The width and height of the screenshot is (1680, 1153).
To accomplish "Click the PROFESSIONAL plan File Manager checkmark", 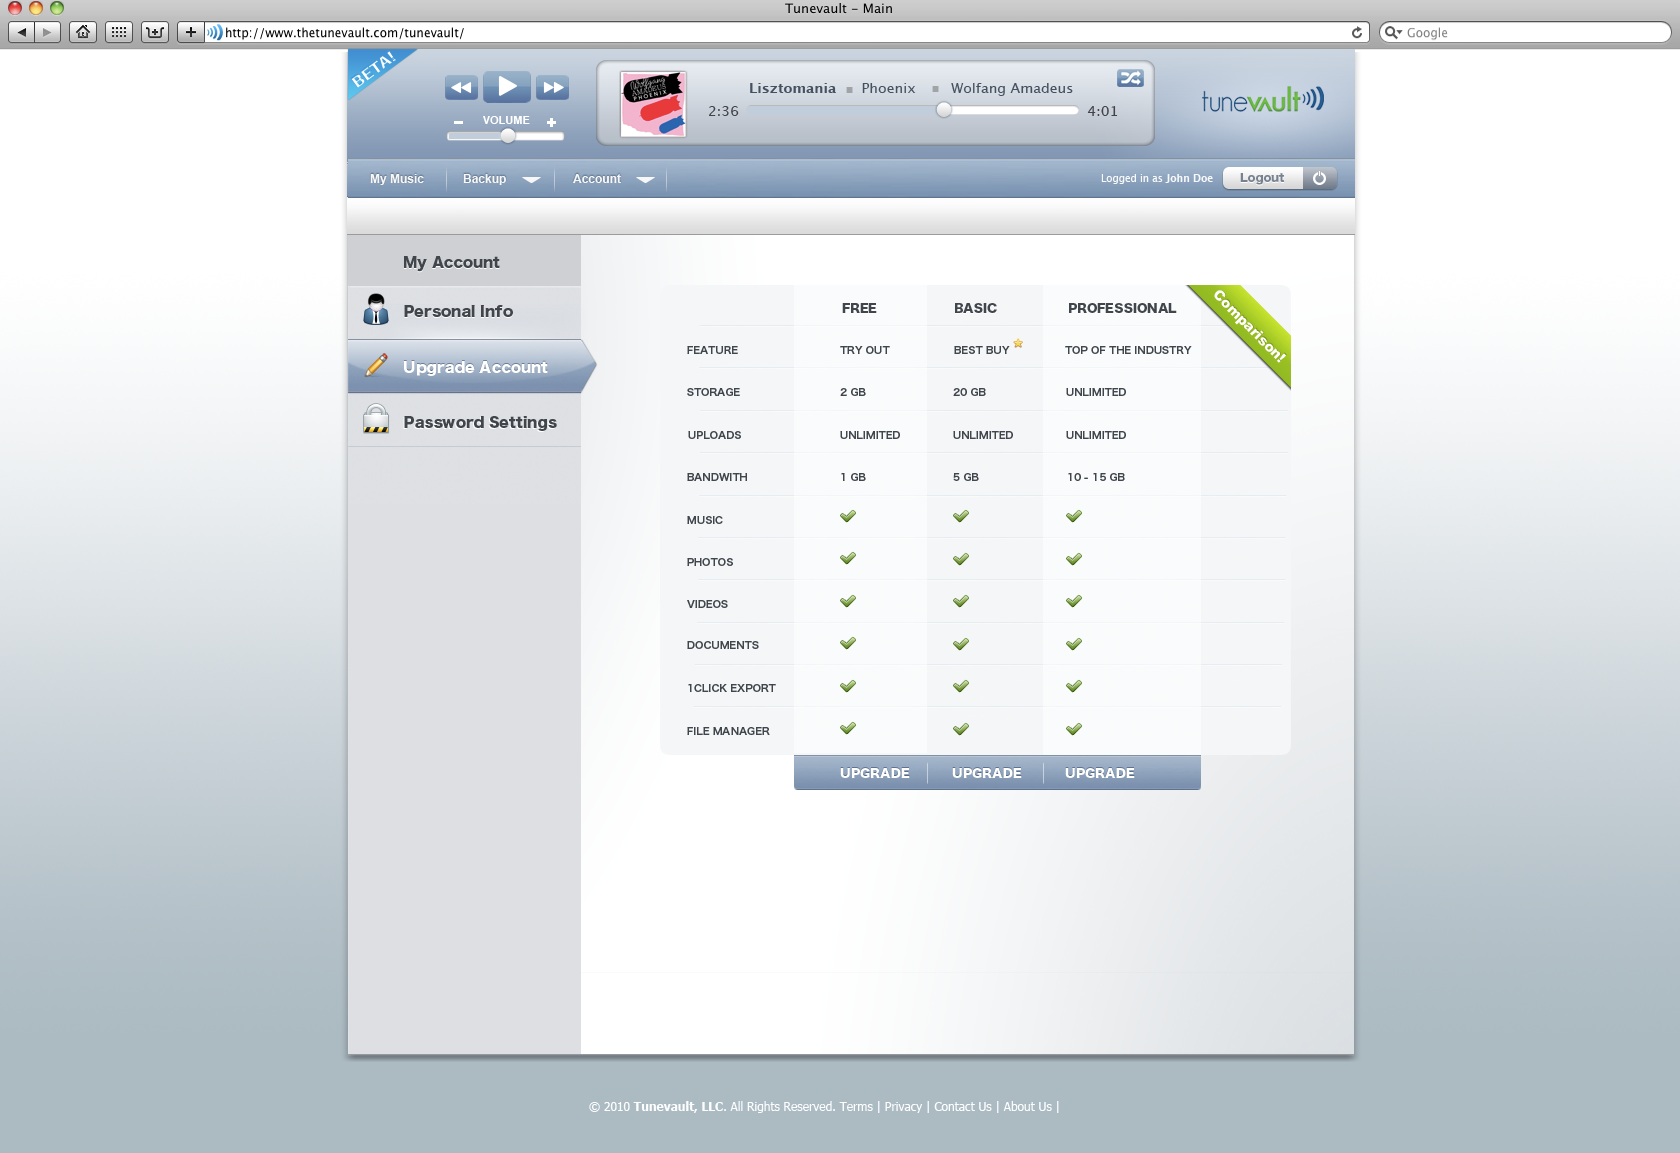I will [1074, 729].
